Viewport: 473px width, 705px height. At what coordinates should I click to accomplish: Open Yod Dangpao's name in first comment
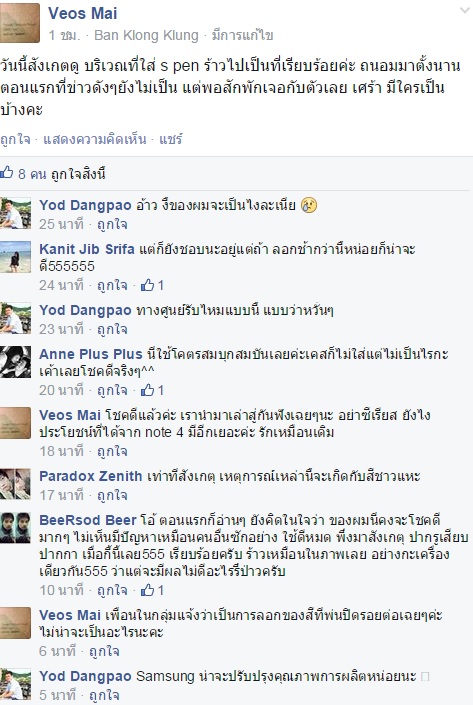pyautogui.click(x=85, y=205)
